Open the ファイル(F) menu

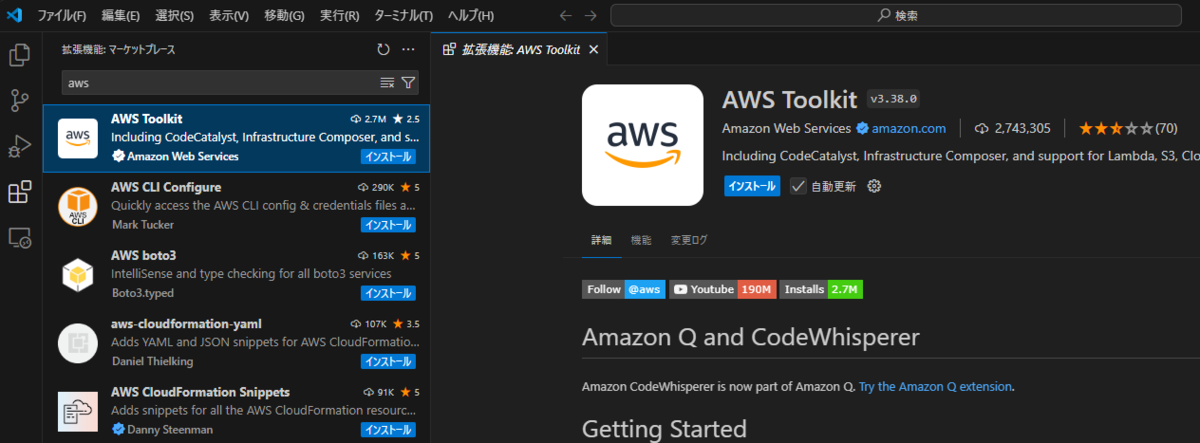(x=61, y=15)
